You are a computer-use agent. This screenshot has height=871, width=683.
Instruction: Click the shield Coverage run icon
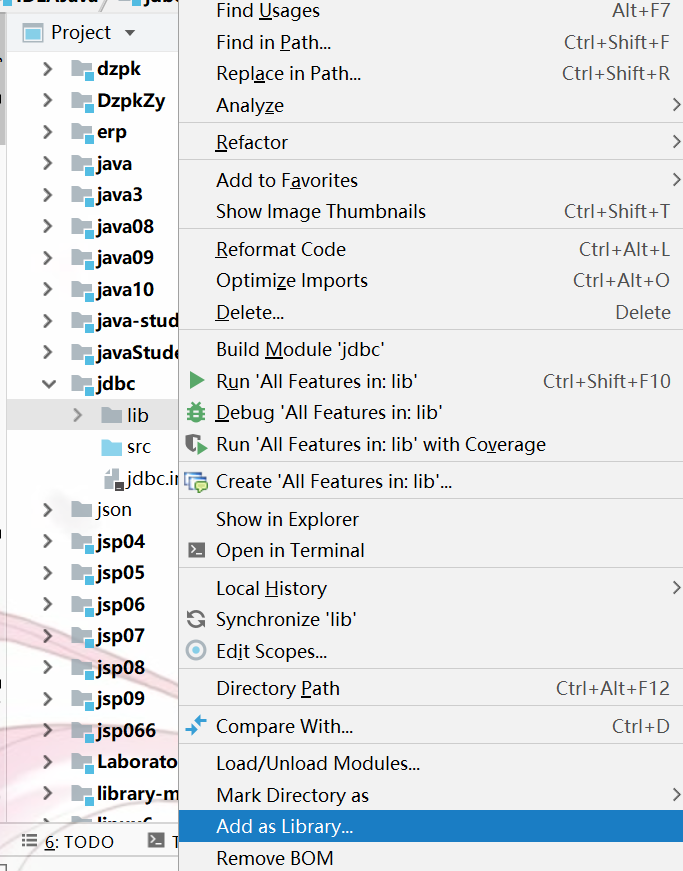tap(196, 444)
